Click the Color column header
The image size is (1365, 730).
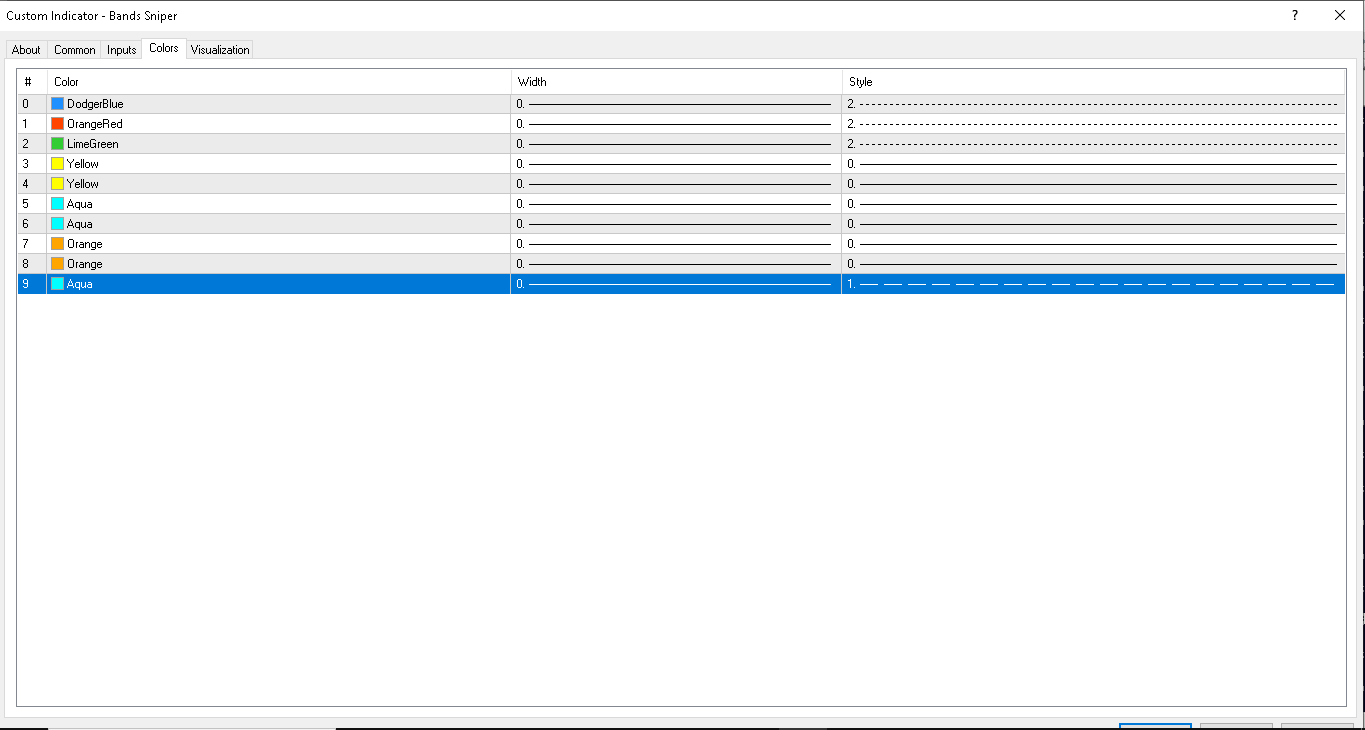[x=279, y=82]
